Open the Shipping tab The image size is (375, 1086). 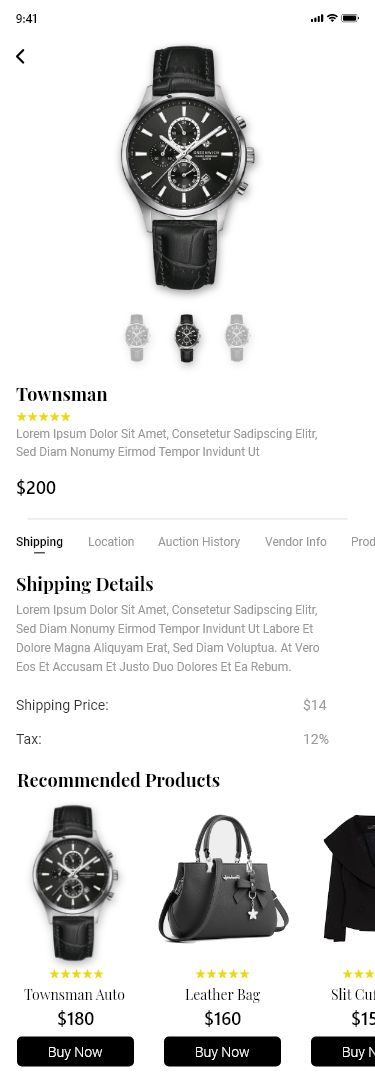pos(40,542)
